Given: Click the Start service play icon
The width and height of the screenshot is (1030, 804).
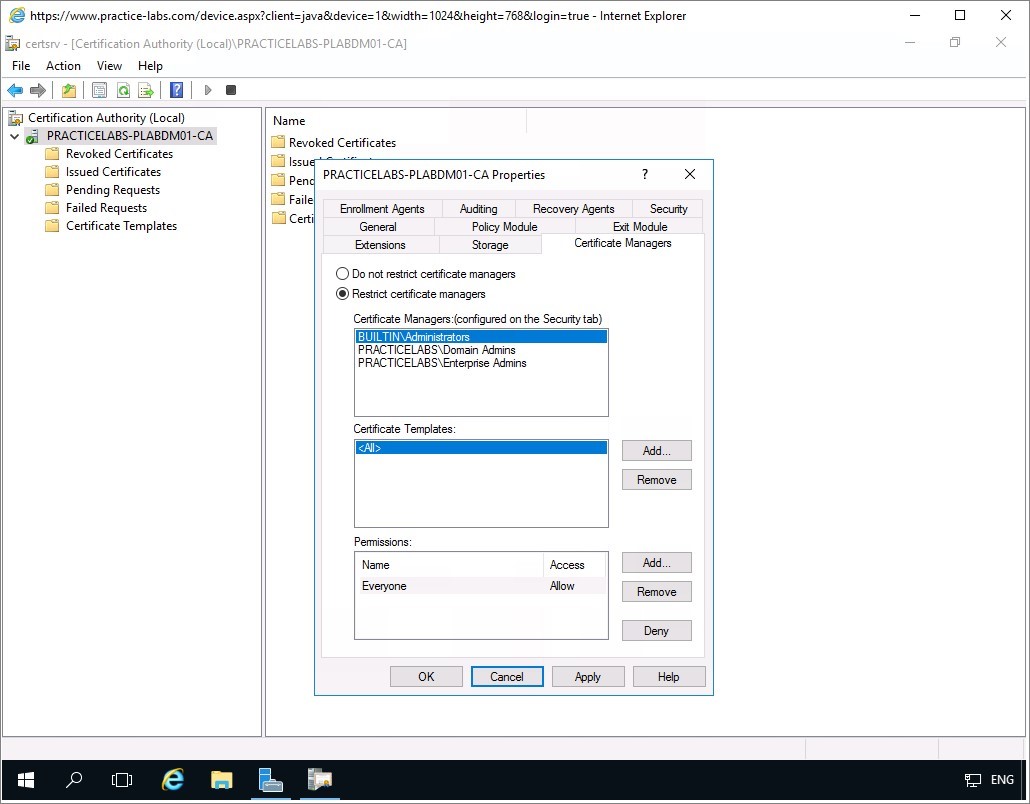Looking at the screenshot, I should (208, 90).
